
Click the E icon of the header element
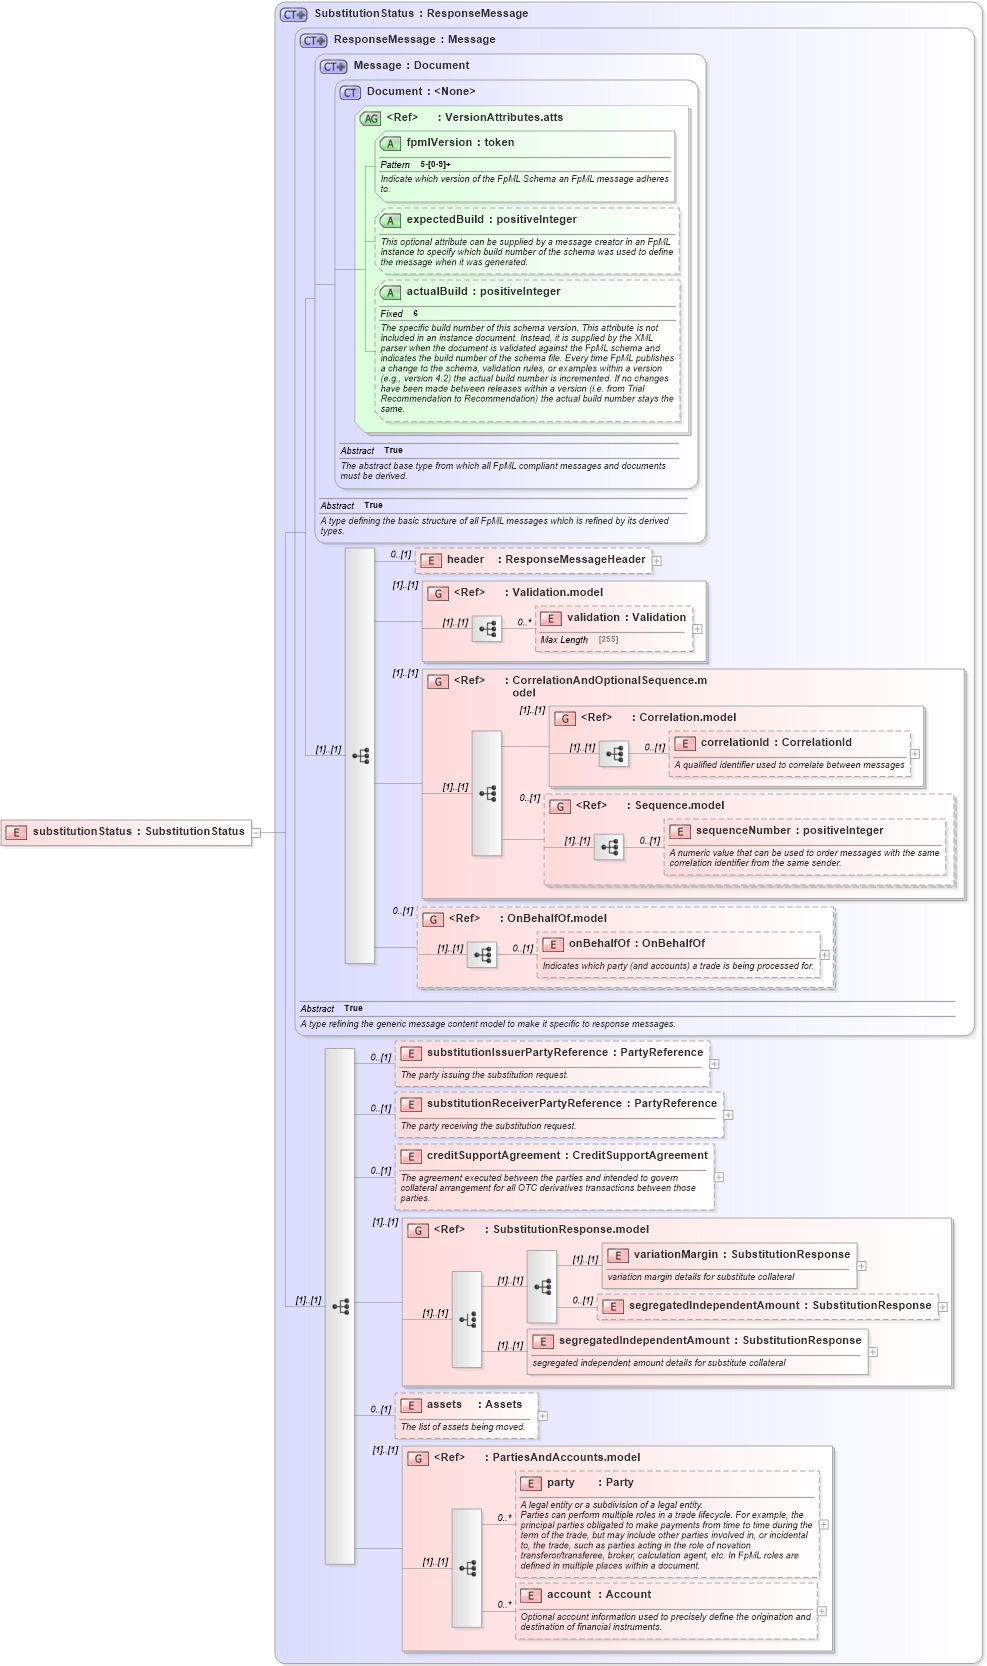coord(431,561)
